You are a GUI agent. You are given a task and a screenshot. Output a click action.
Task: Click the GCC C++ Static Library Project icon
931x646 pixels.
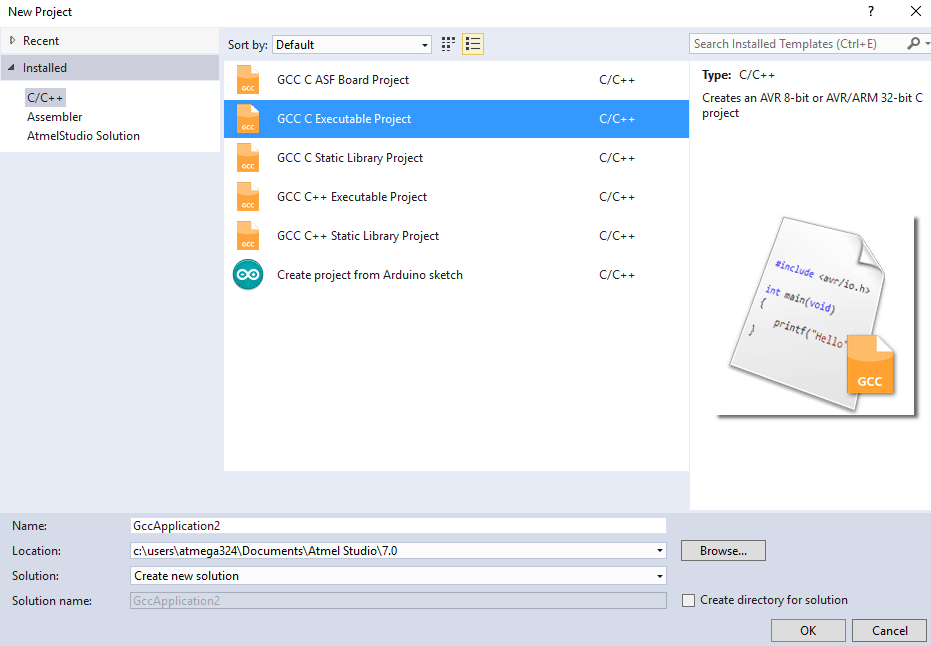pos(248,236)
